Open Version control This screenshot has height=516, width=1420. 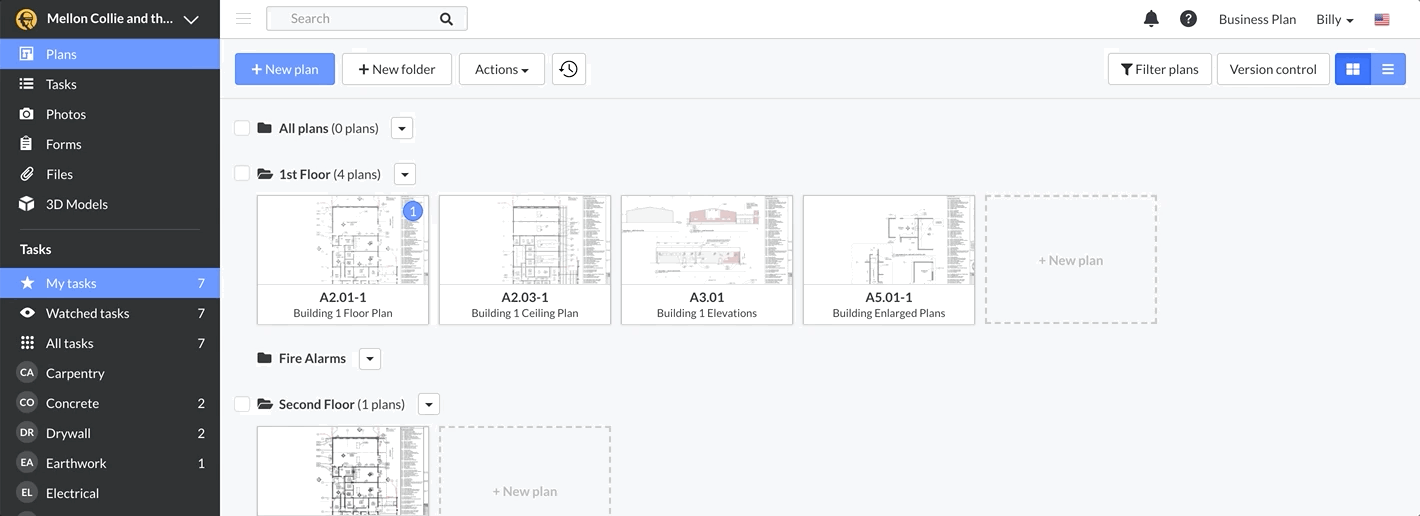[x=1273, y=69]
